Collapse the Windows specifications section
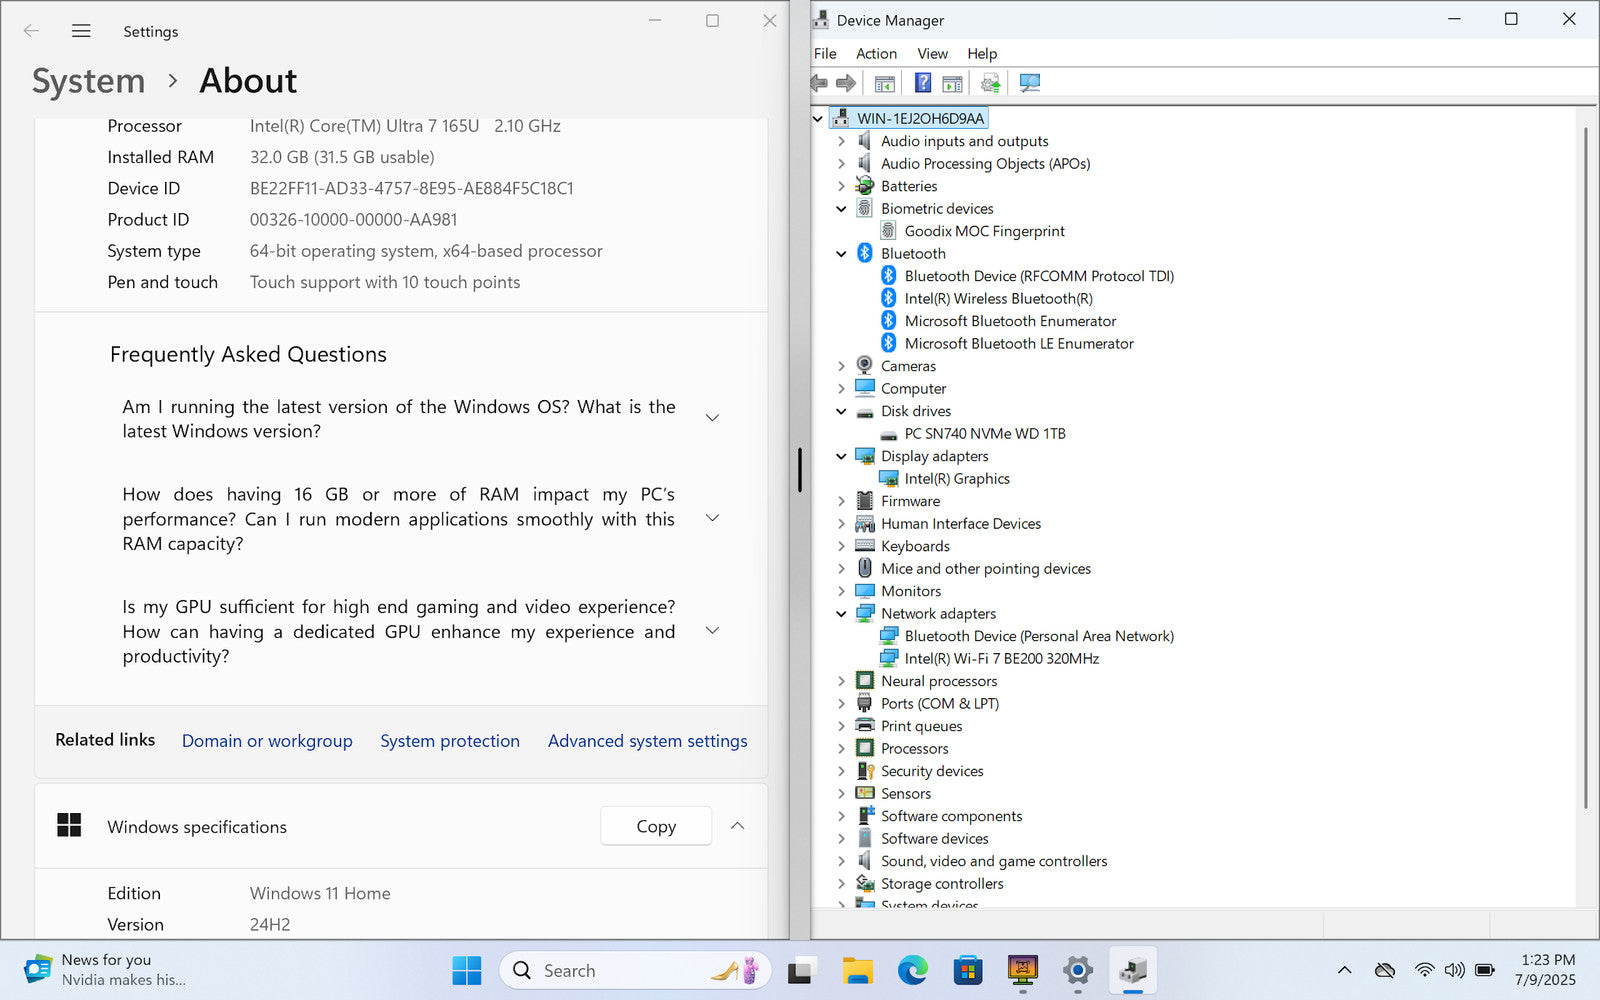This screenshot has width=1600, height=1000. click(737, 826)
